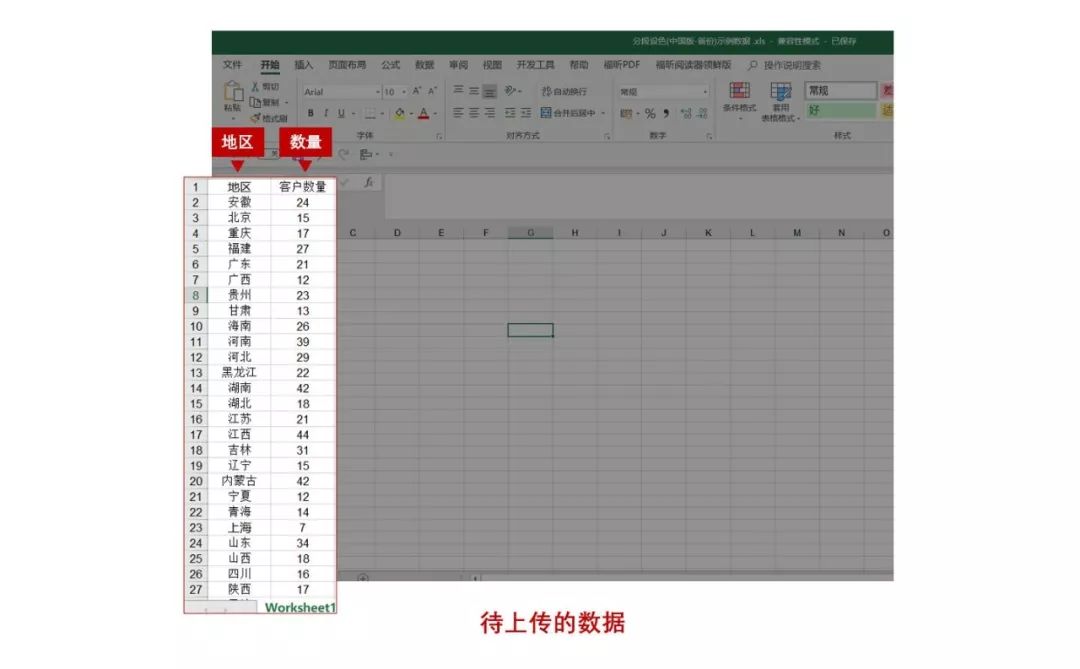
Task: Click the Worksheet1 sheet tab
Action: (300, 607)
